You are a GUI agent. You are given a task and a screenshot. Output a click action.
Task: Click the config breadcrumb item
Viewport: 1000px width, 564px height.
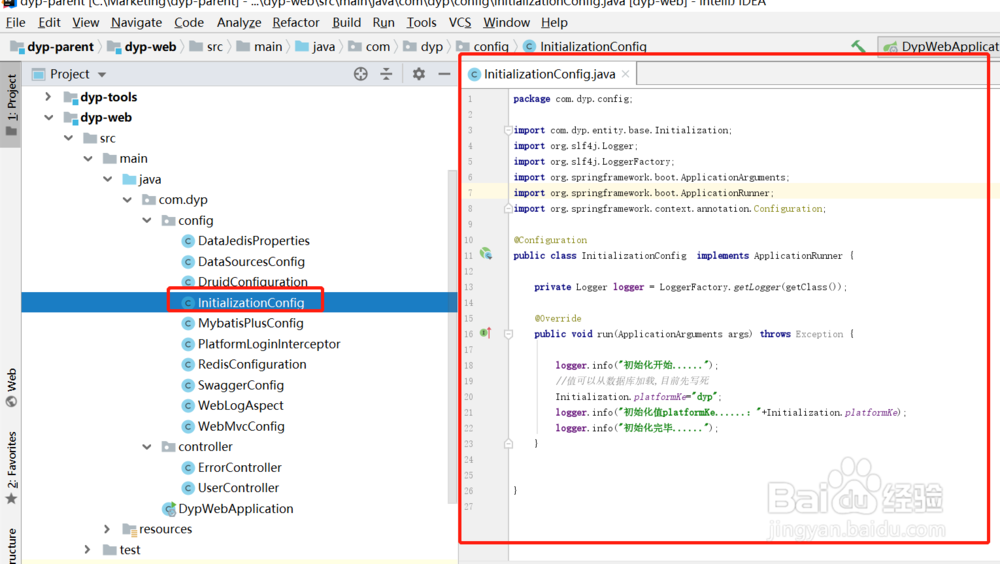coord(483,47)
